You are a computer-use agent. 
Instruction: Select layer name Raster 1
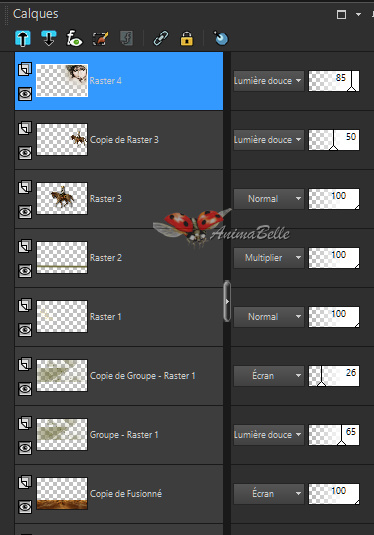(x=105, y=317)
